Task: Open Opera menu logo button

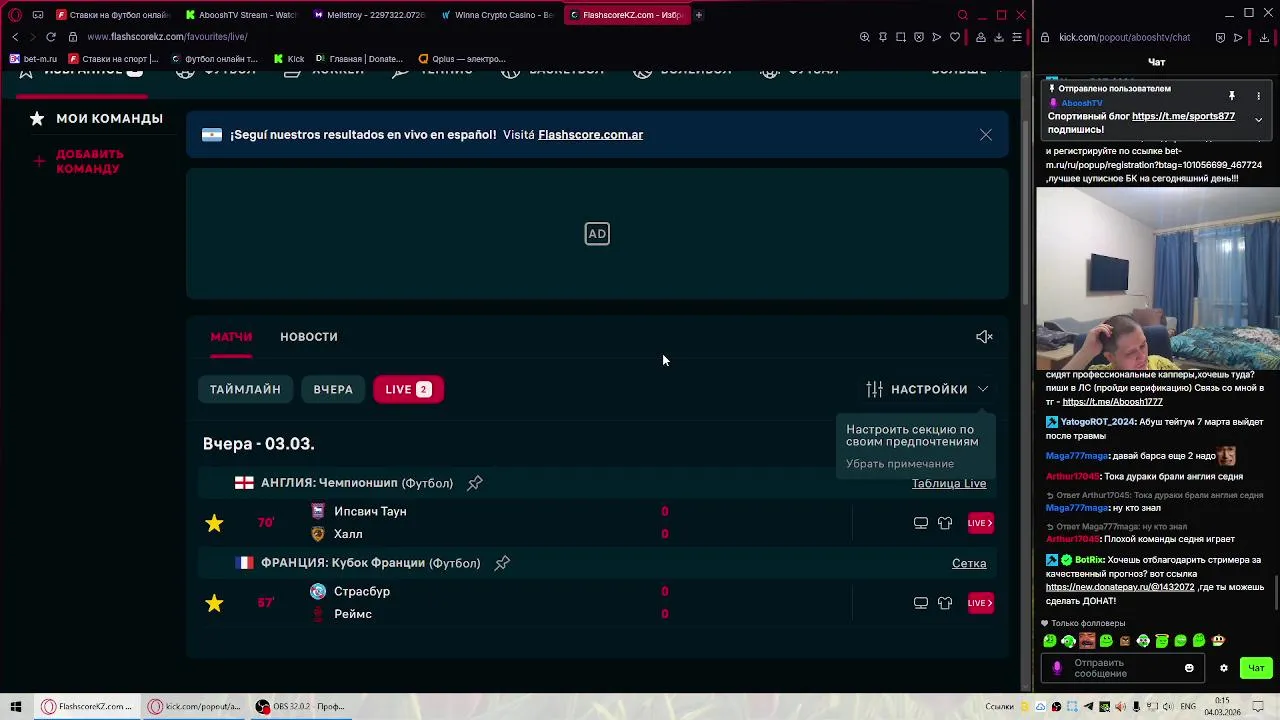Action: (x=15, y=15)
